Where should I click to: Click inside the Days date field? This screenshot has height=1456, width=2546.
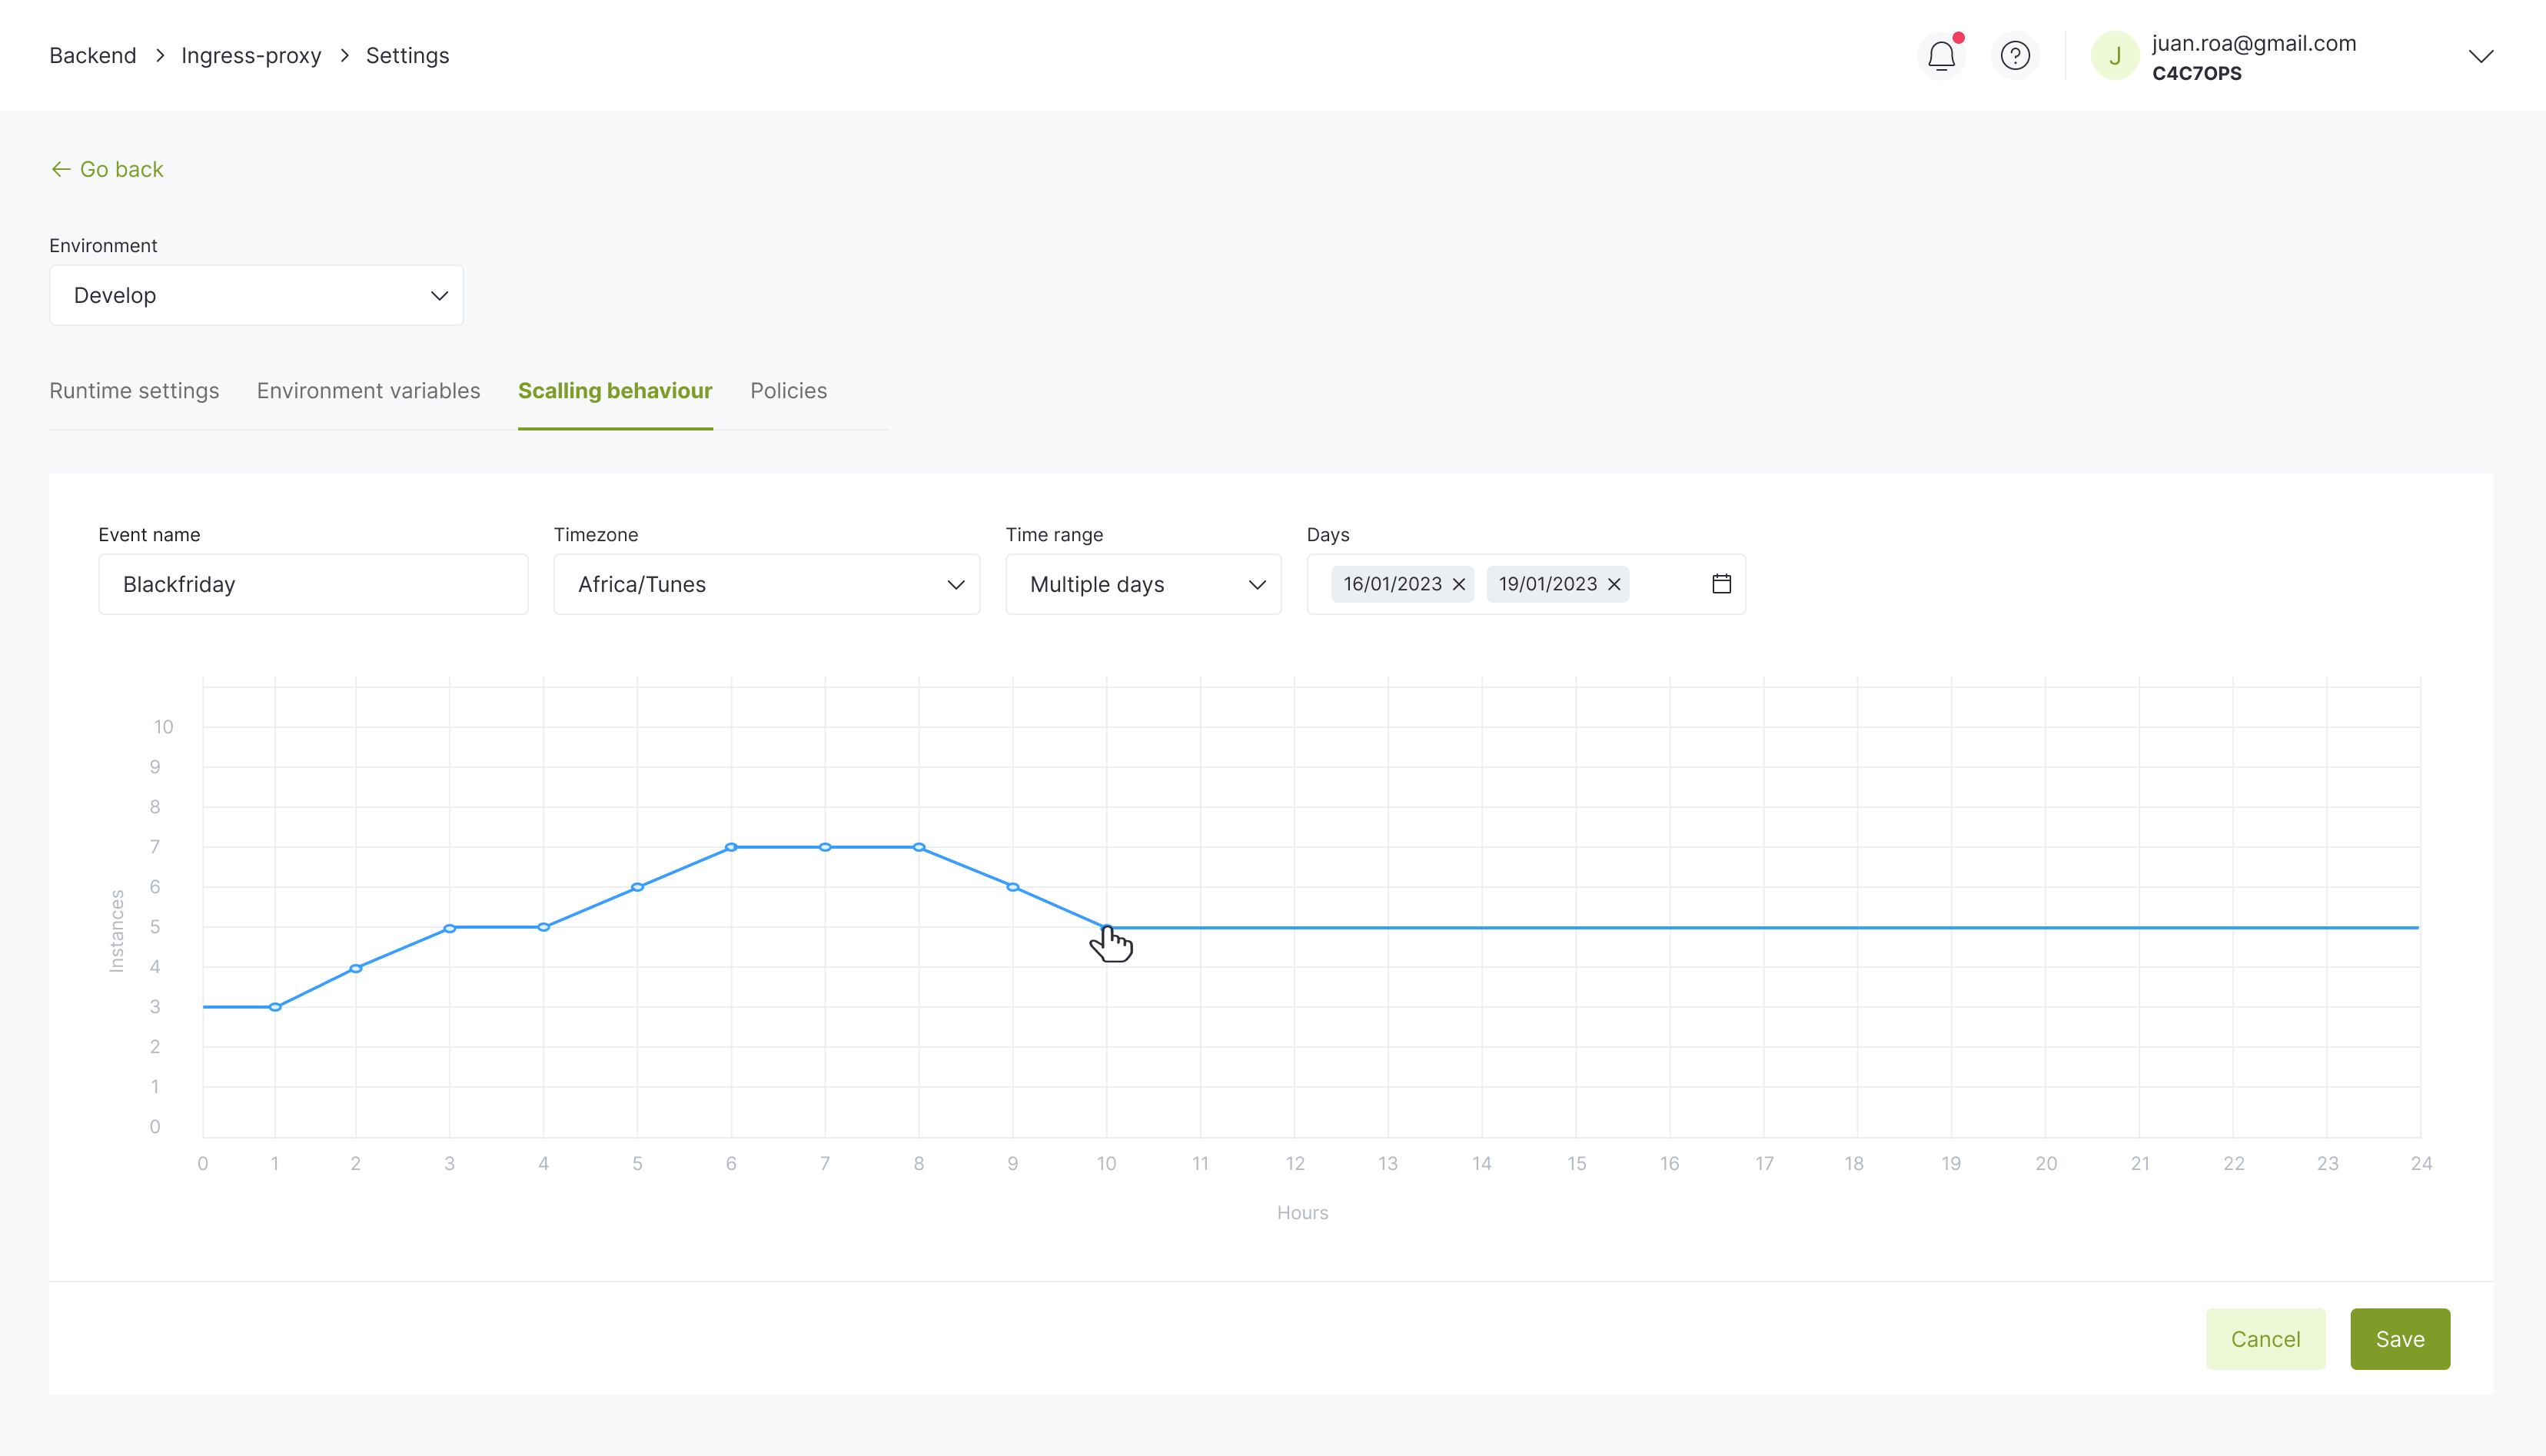1526,584
